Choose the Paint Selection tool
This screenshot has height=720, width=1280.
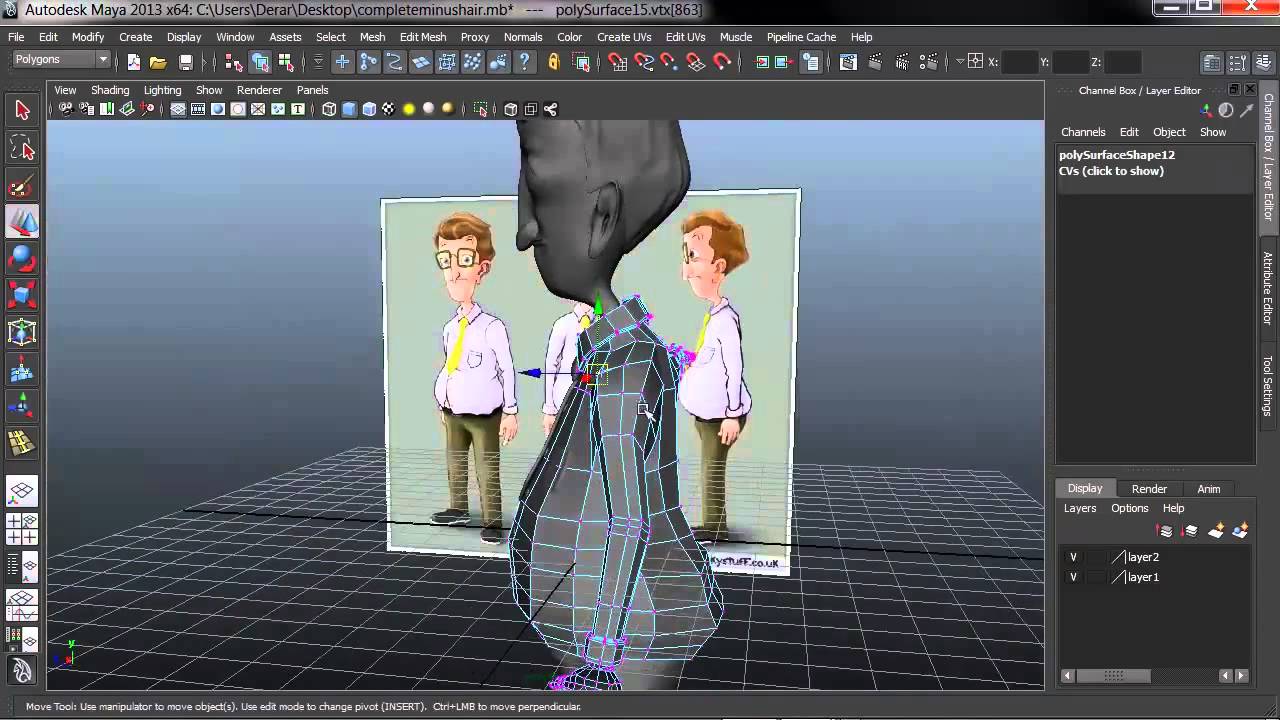[22, 186]
